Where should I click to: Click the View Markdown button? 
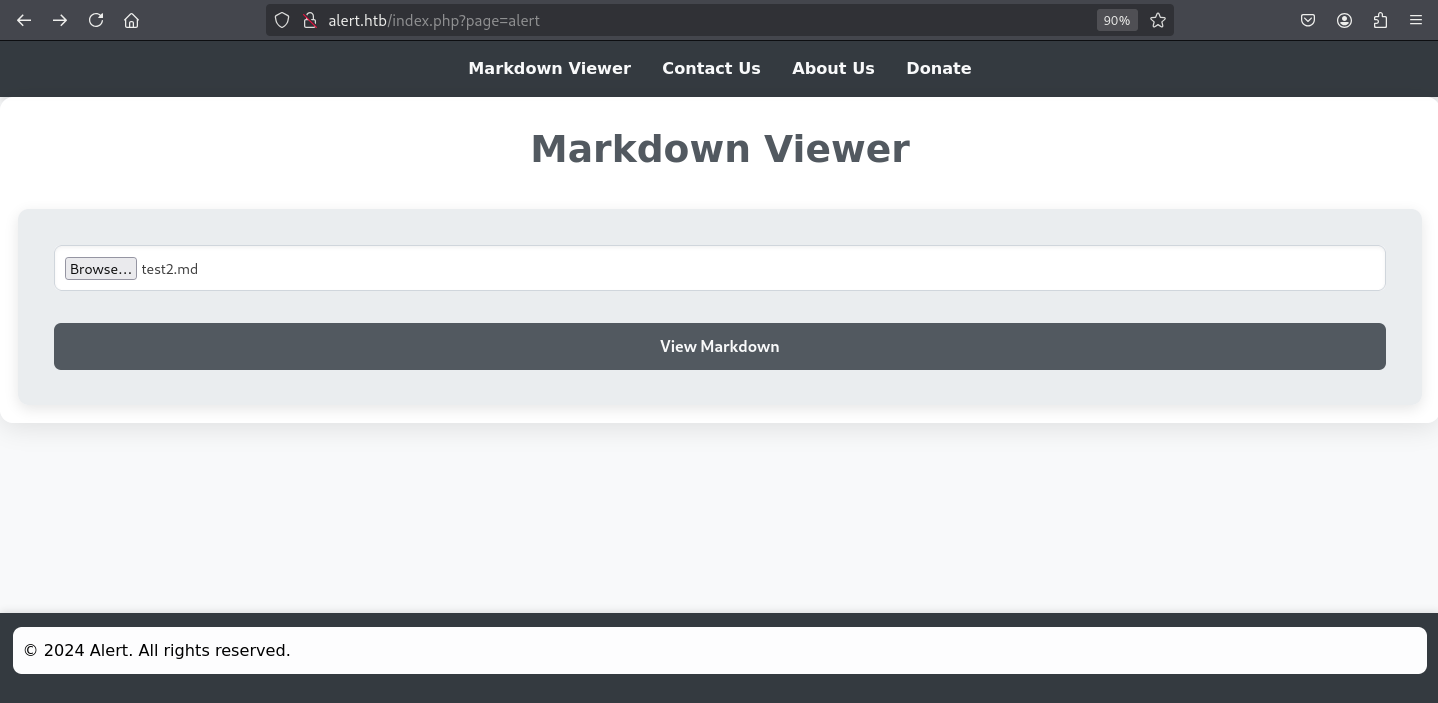tap(720, 346)
